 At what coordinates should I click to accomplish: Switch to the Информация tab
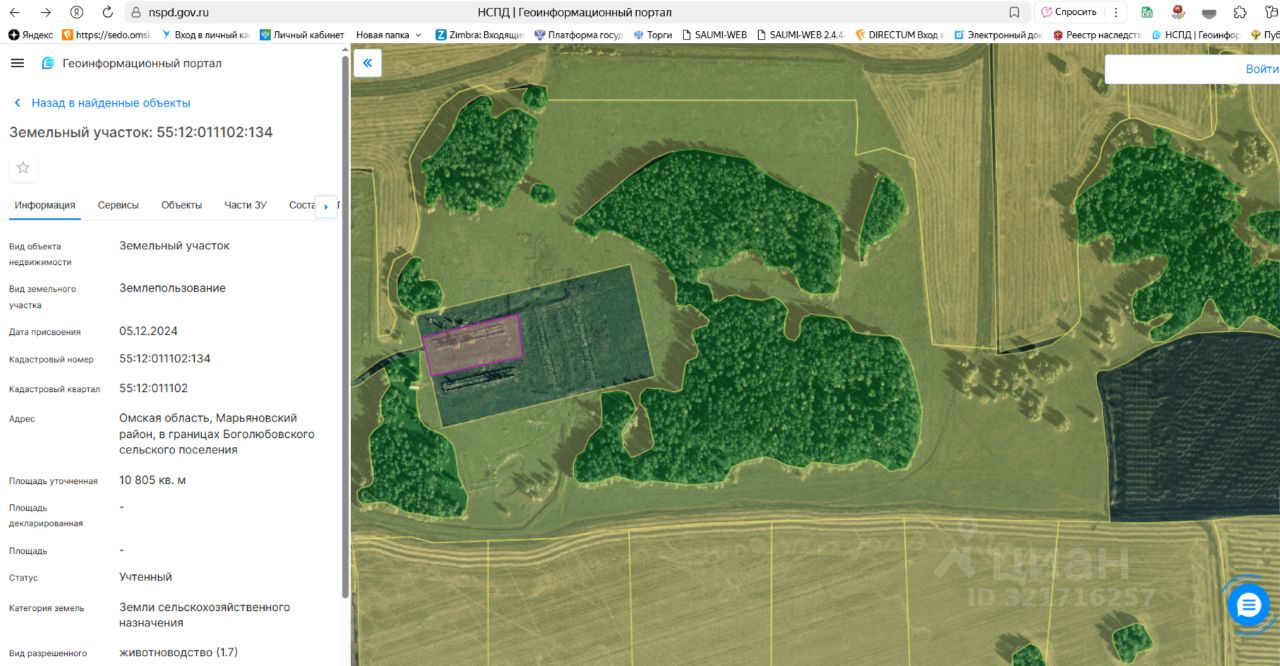click(45, 205)
